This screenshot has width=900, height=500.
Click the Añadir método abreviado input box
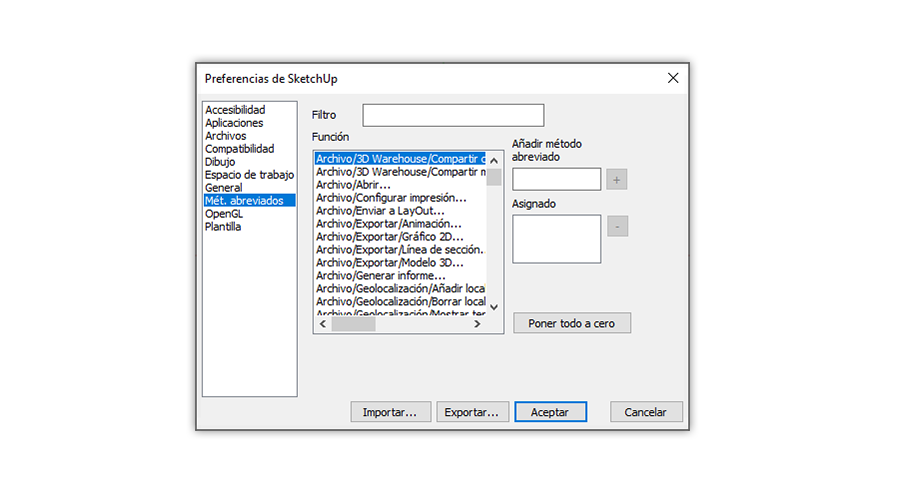(x=556, y=180)
